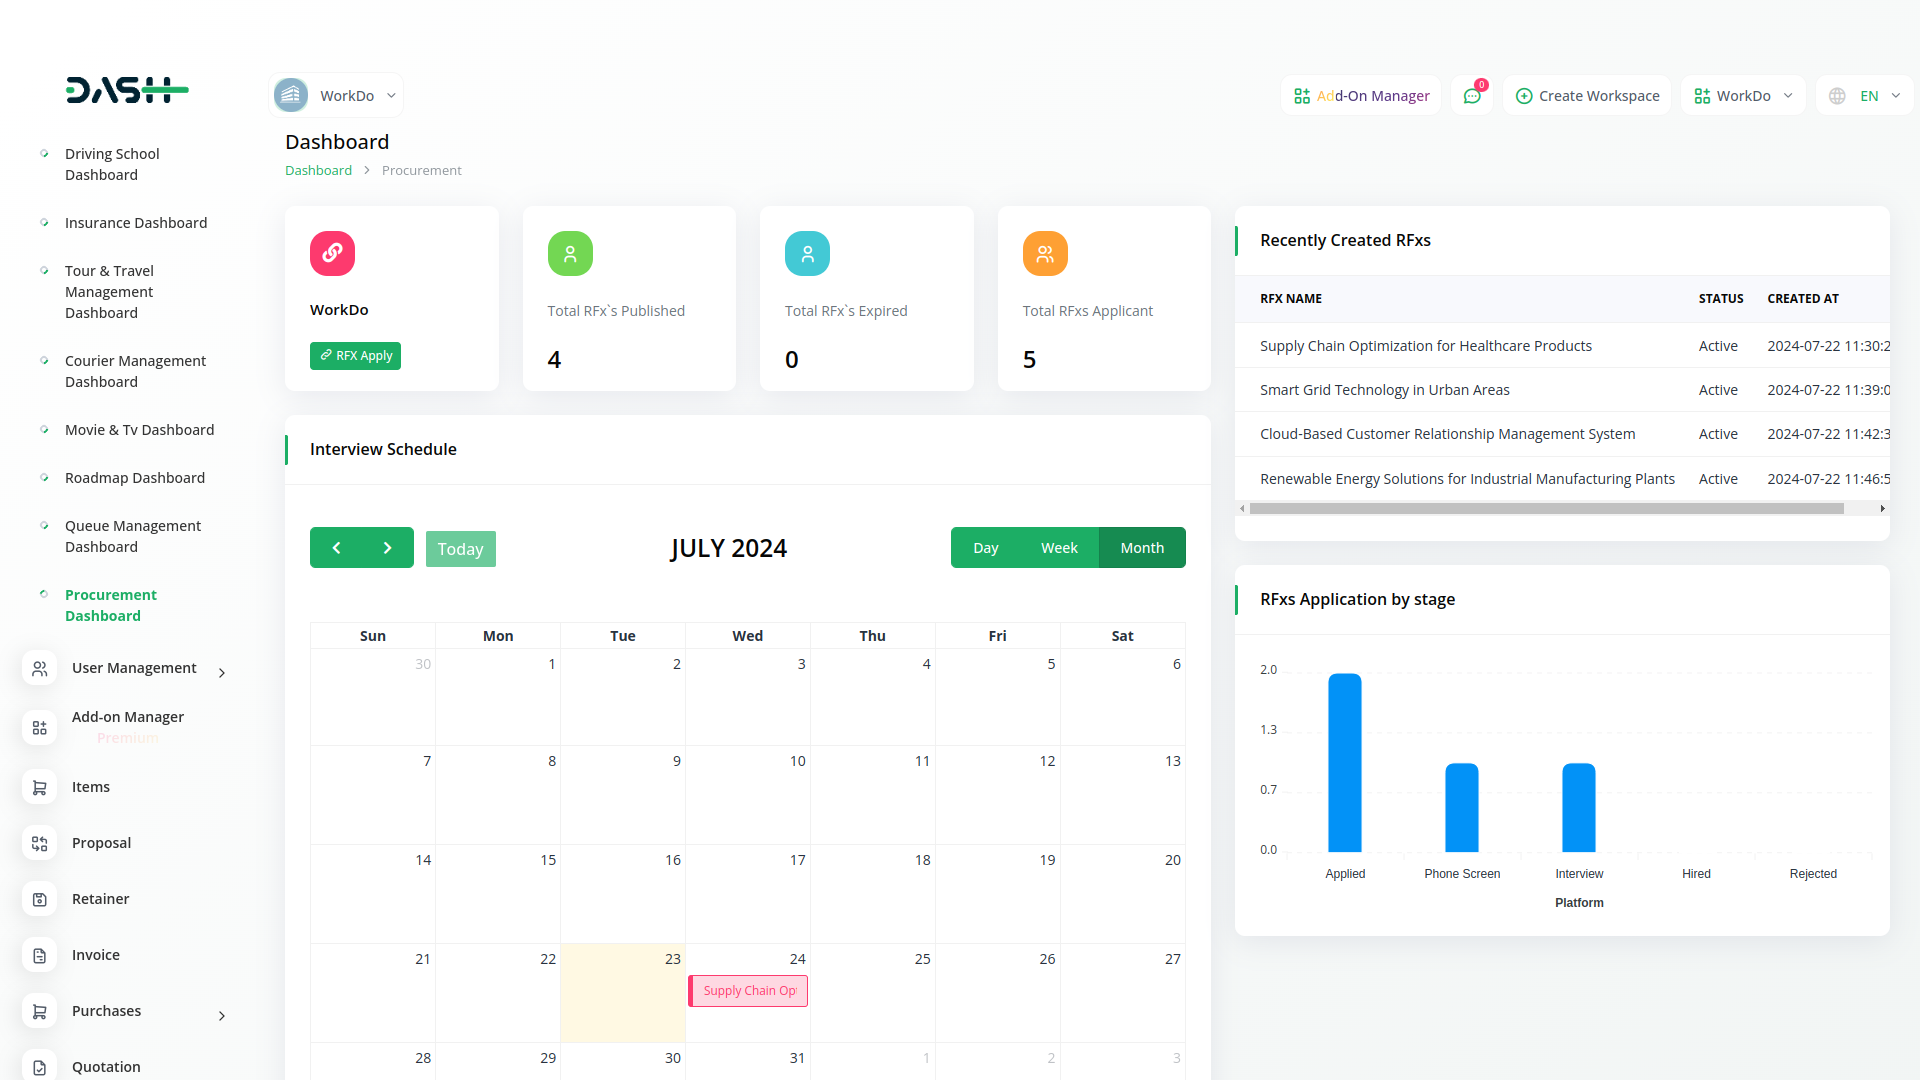Screen dimensions: 1920x1080
Task: Click the RFX Apply button
Action: (x=355, y=356)
